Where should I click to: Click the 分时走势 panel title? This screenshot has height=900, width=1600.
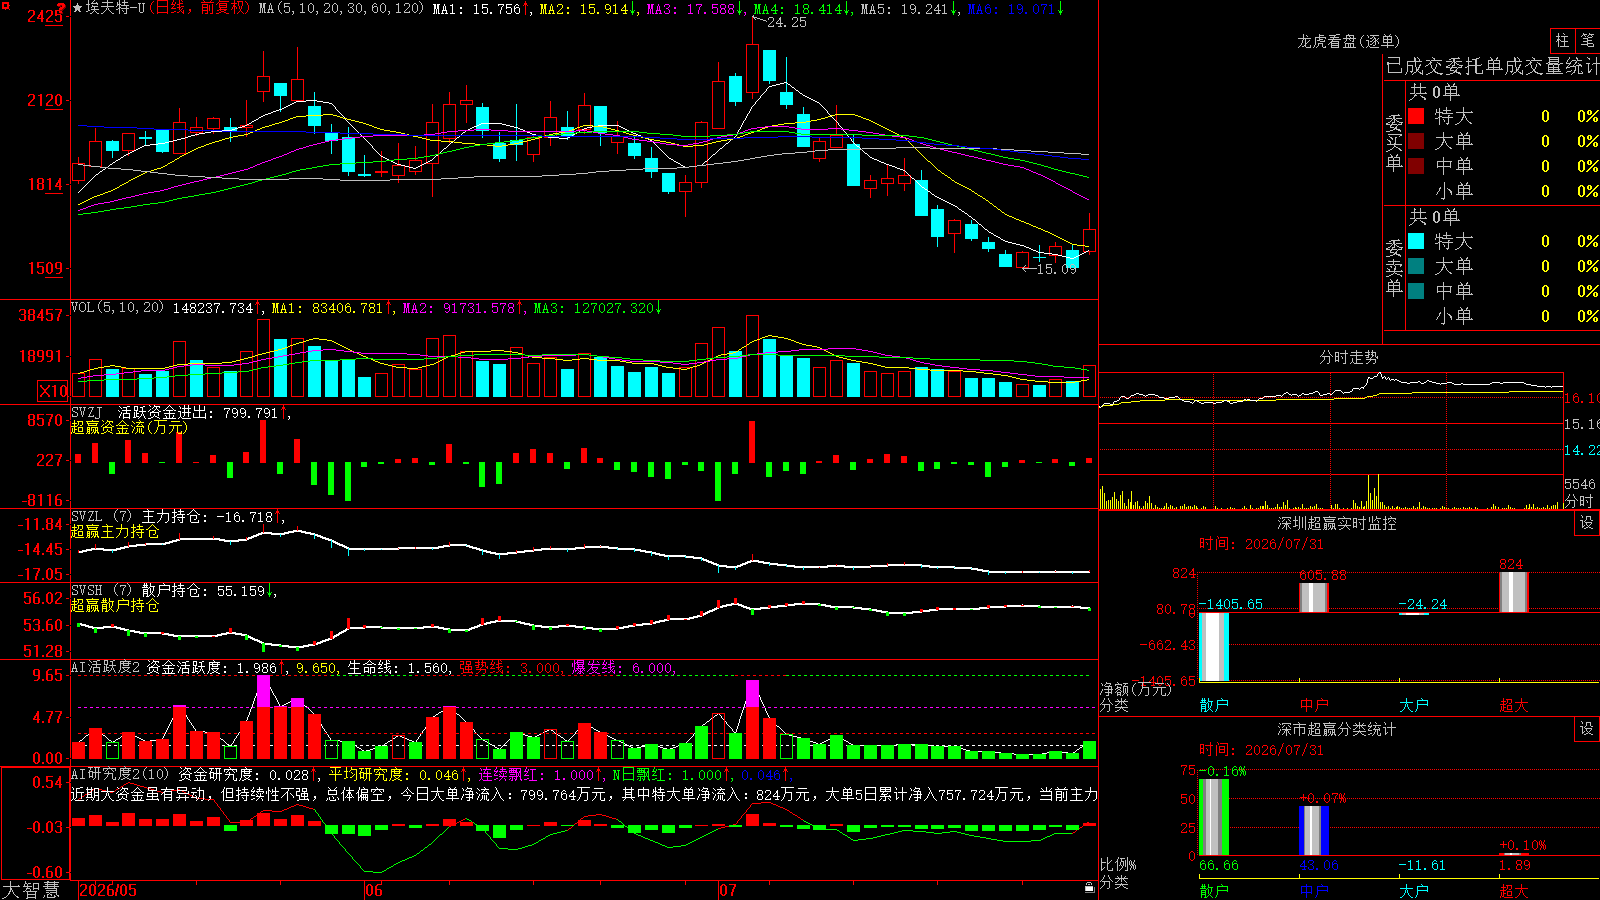[1348, 357]
